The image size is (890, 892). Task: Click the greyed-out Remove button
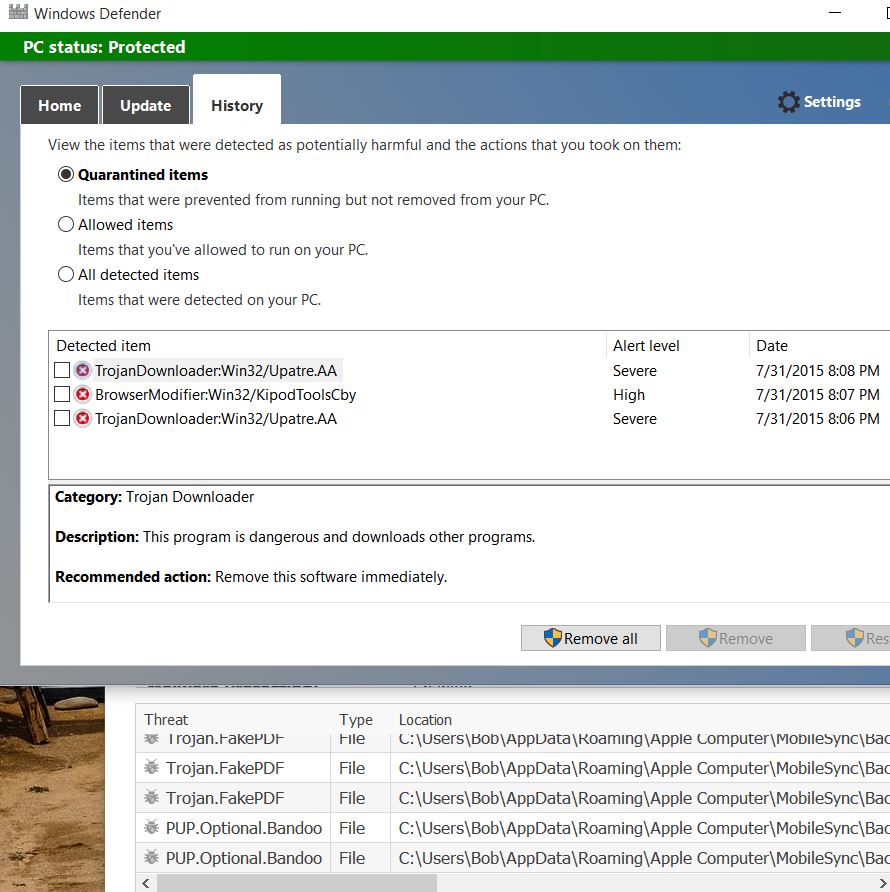(x=736, y=638)
